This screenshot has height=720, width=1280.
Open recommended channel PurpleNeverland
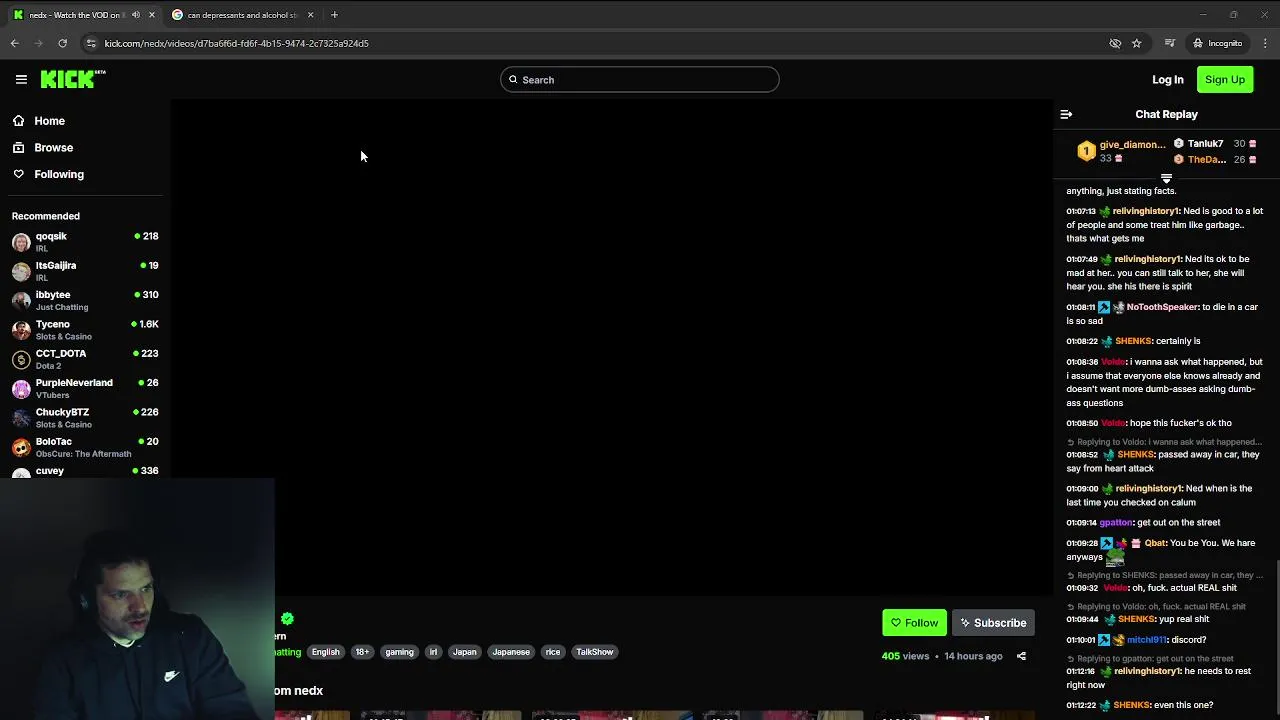[85, 388]
